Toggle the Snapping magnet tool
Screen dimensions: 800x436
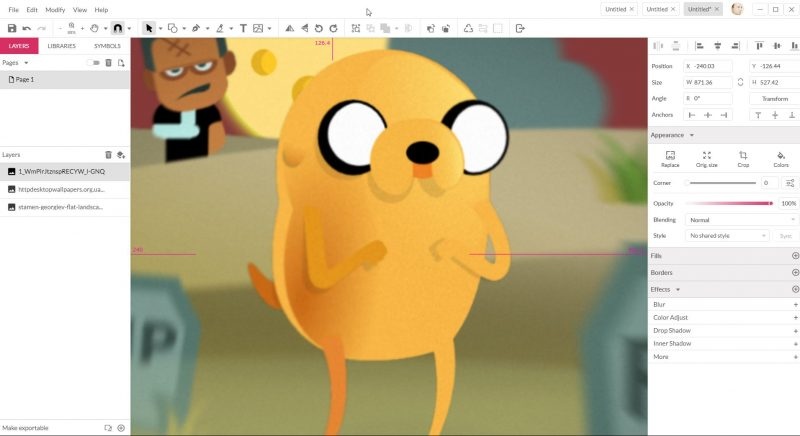pyautogui.click(x=117, y=29)
